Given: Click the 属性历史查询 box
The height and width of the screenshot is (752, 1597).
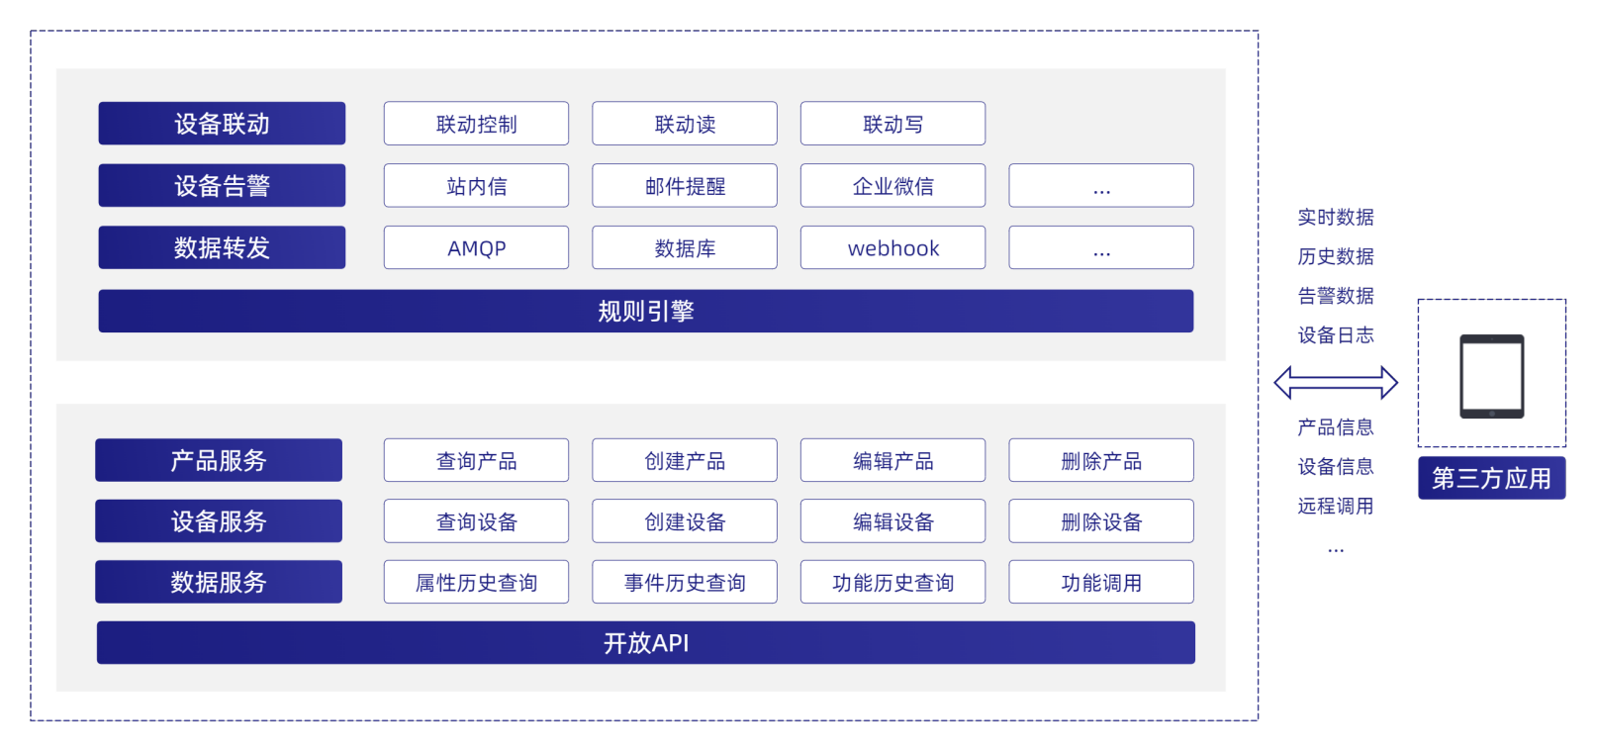Looking at the screenshot, I should [x=476, y=583].
